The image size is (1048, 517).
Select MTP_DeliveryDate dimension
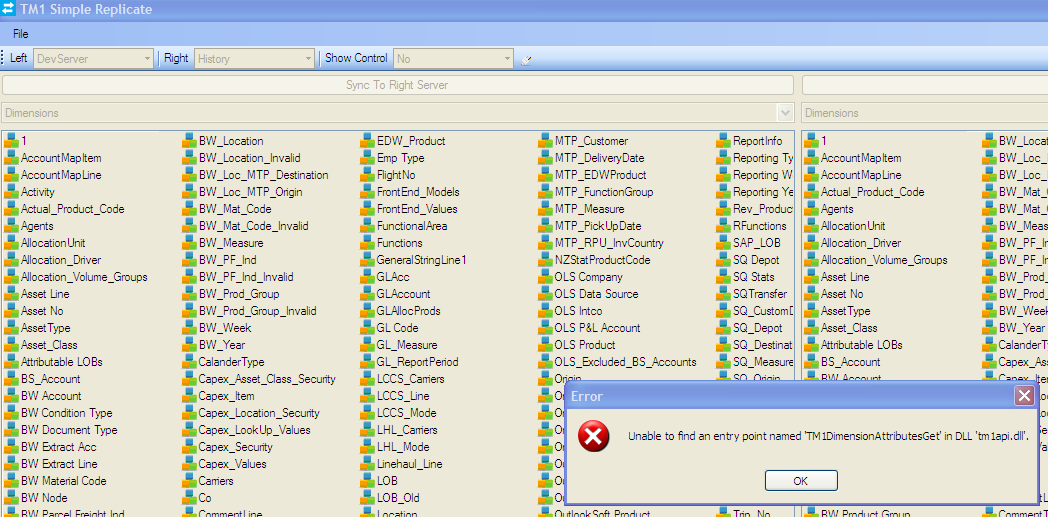click(600, 158)
